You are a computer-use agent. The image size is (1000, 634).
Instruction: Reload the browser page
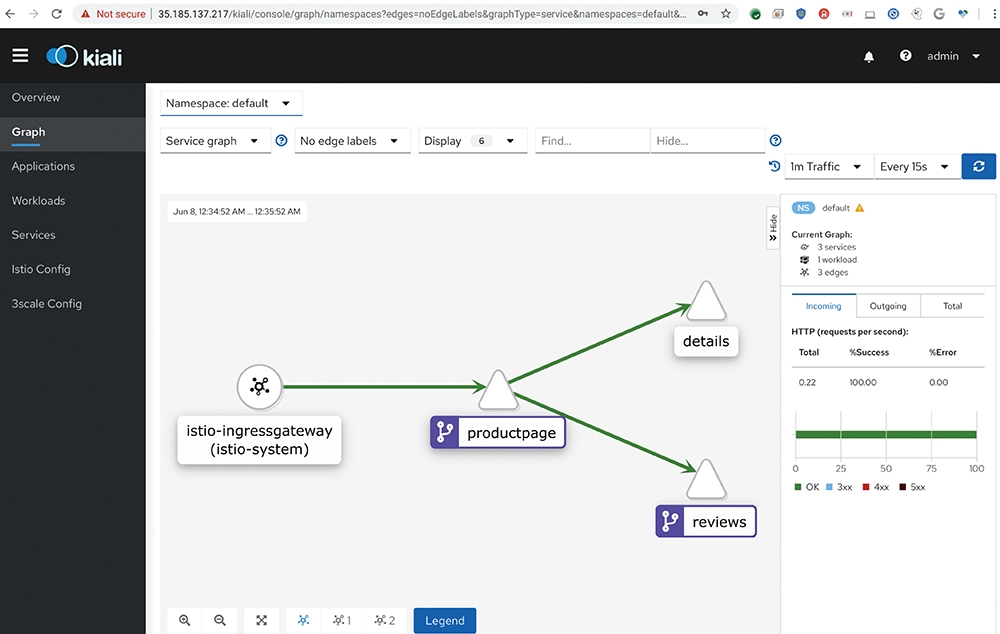click(x=57, y=13)
